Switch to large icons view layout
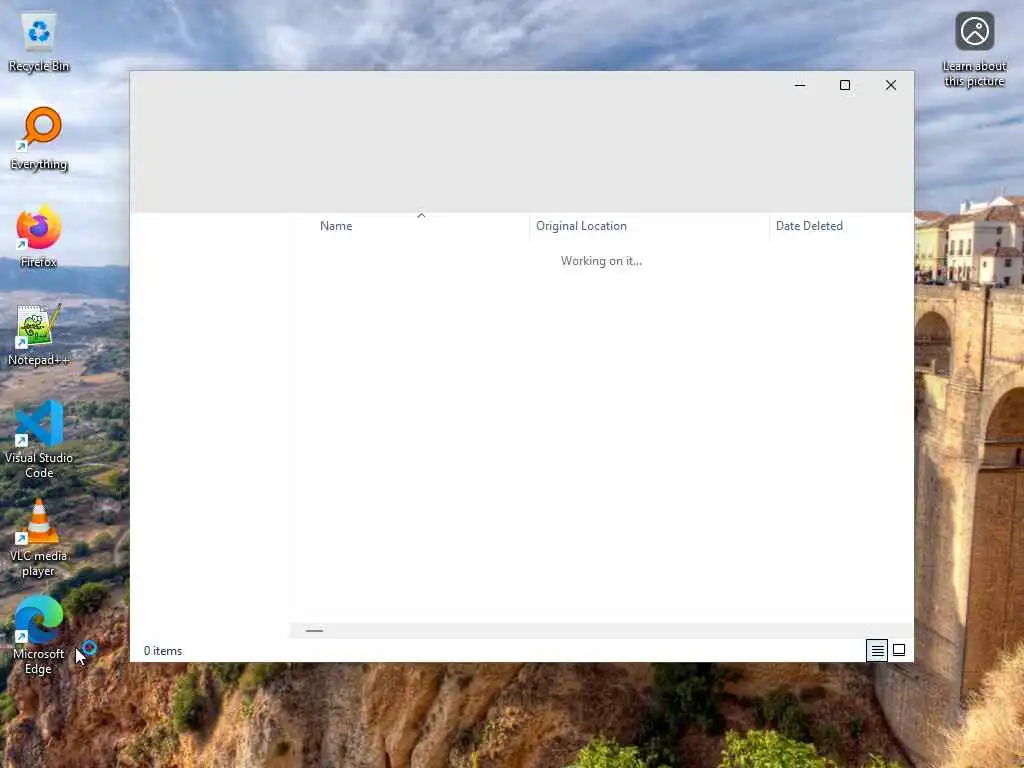Viewport: 1024px width, 768px height. 899,650
